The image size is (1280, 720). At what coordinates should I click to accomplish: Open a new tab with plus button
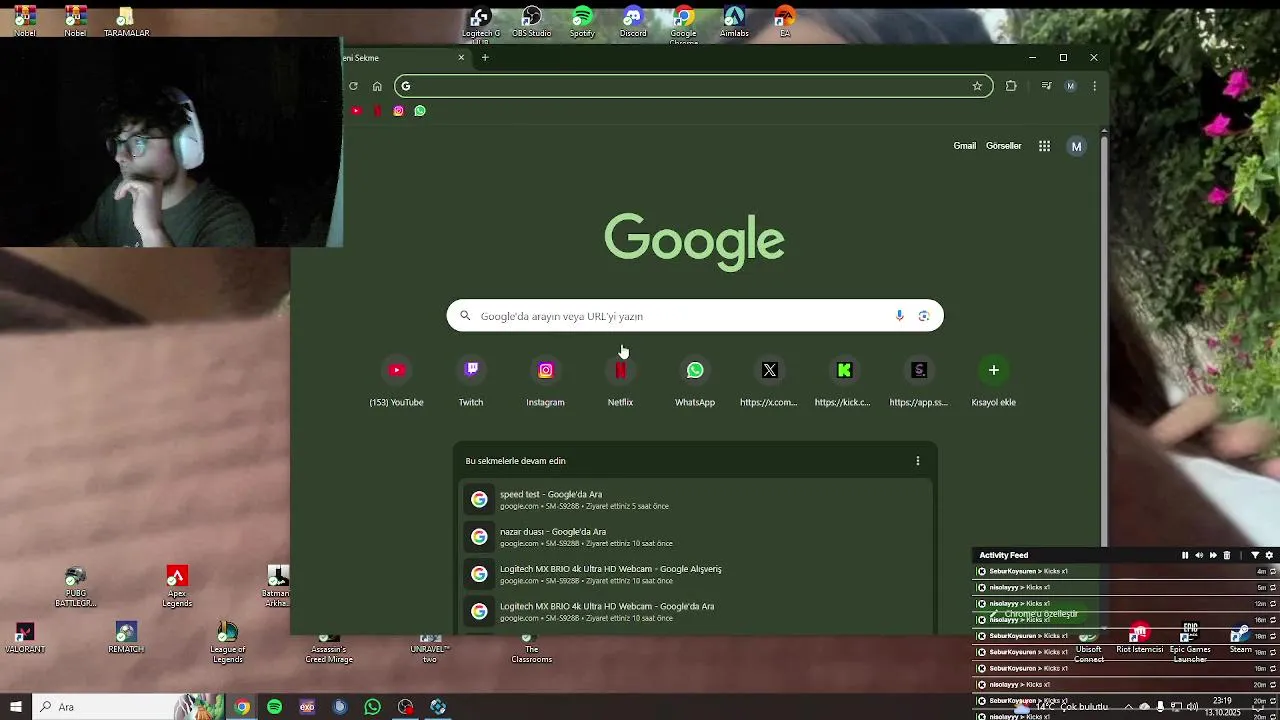click(x=485, y=57)
